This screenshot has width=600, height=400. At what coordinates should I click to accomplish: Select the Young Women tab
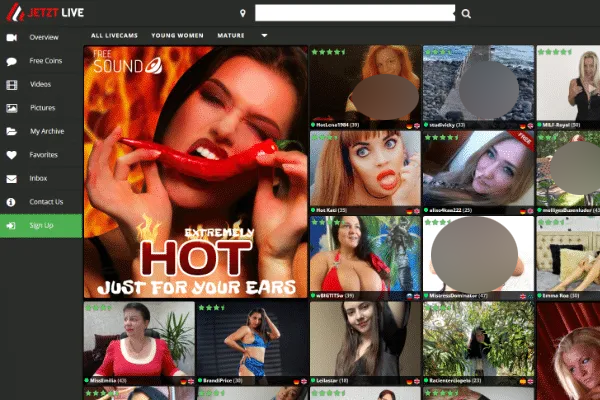177,35
